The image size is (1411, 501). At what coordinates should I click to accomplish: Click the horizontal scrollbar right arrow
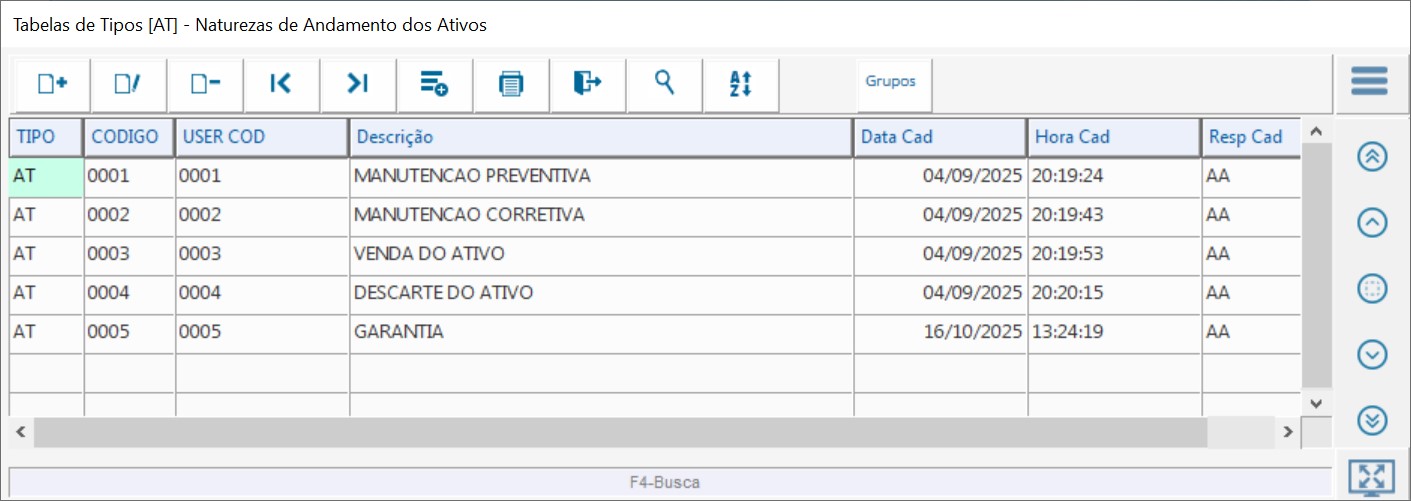pos(1289,432)
